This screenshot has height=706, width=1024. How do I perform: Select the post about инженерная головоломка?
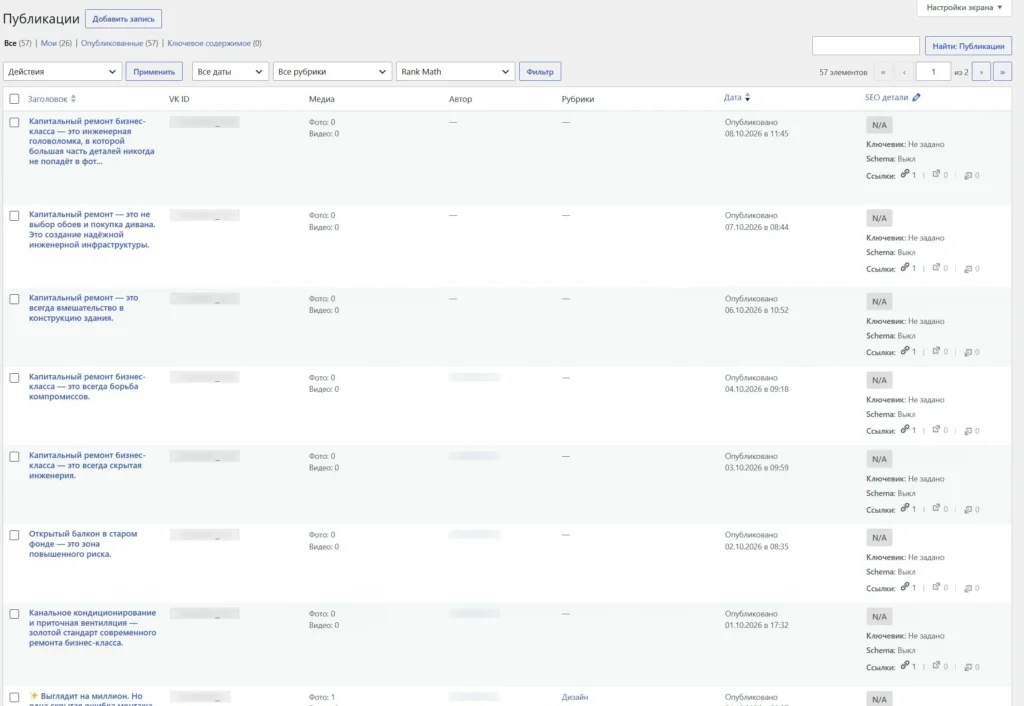[14, 122]
